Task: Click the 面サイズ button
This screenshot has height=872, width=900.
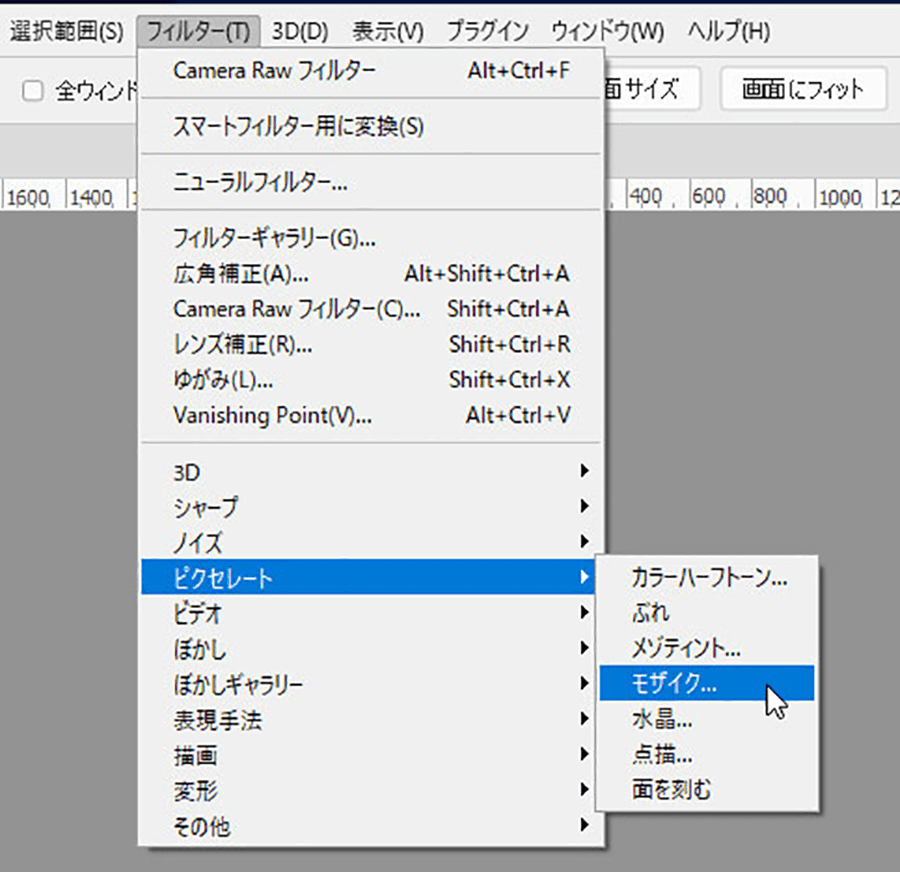Action: click(652, 89)
